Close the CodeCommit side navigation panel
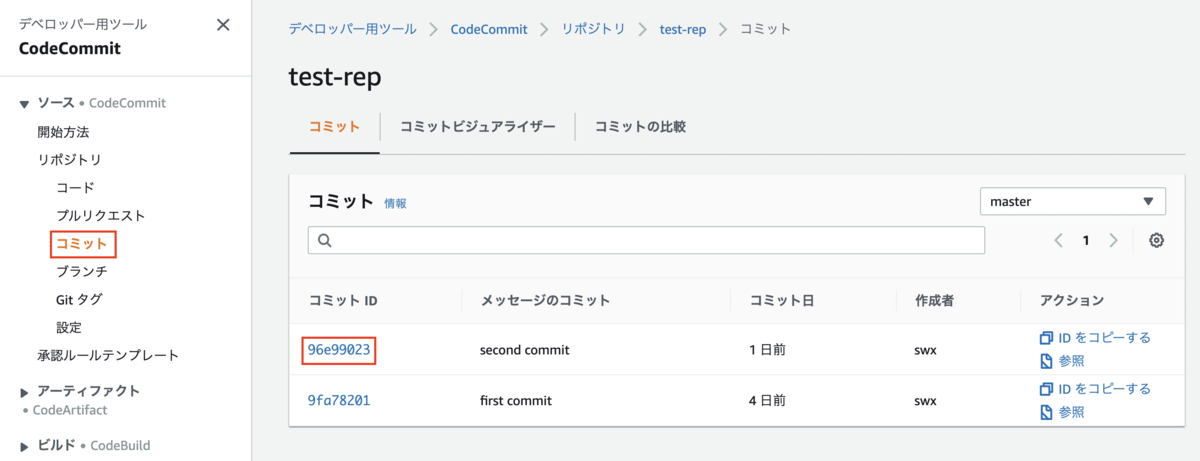1200x461 pixels. click(223, 25)
